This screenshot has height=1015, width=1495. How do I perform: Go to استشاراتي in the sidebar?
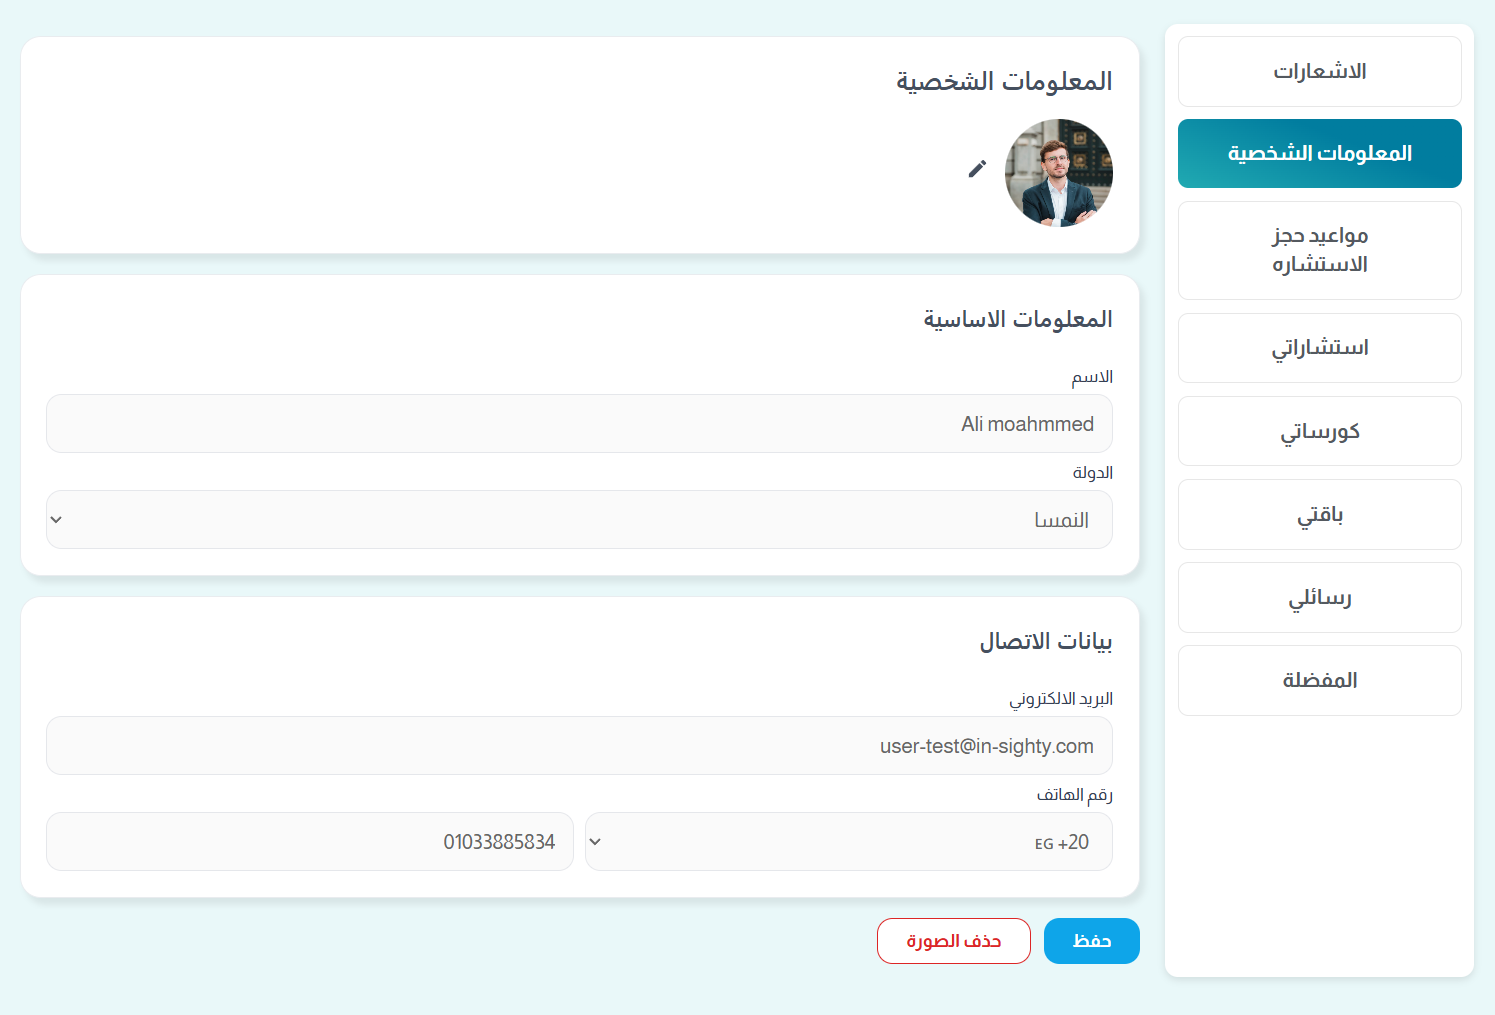(1319, 348)
